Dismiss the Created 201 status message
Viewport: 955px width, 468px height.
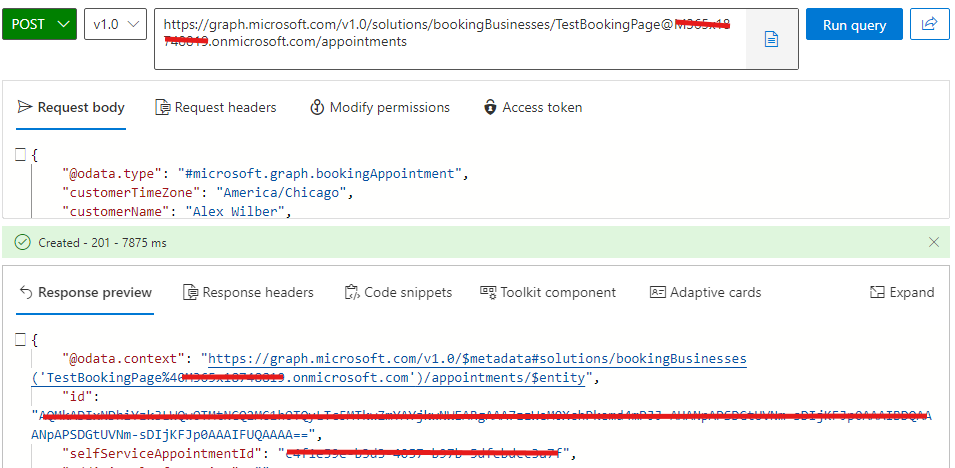point(934,243)
